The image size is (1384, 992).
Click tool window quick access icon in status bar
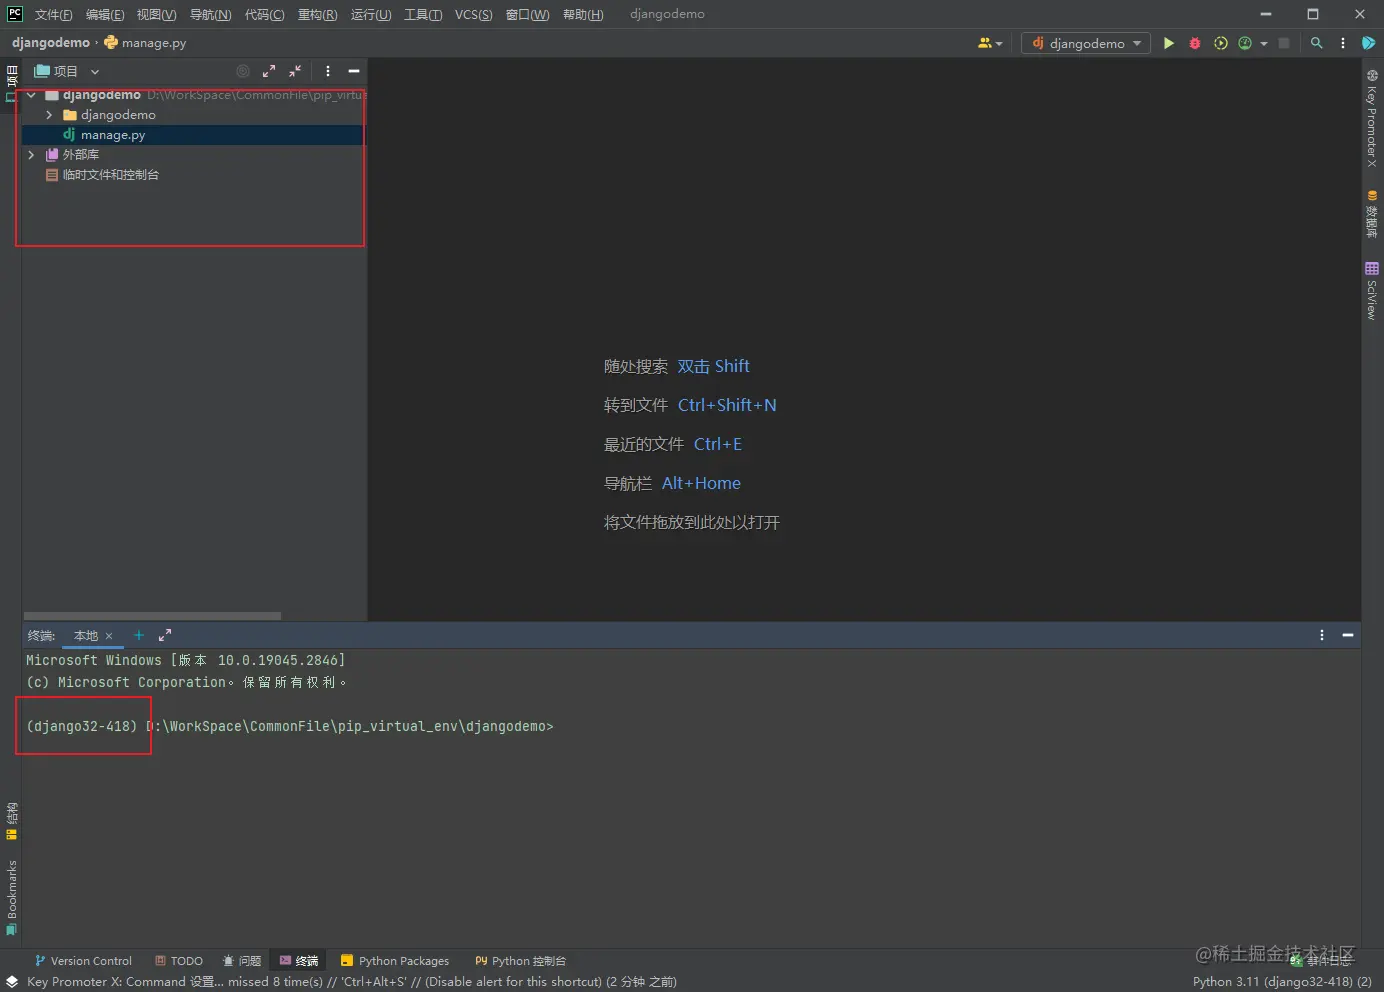[x=12, y=982]
